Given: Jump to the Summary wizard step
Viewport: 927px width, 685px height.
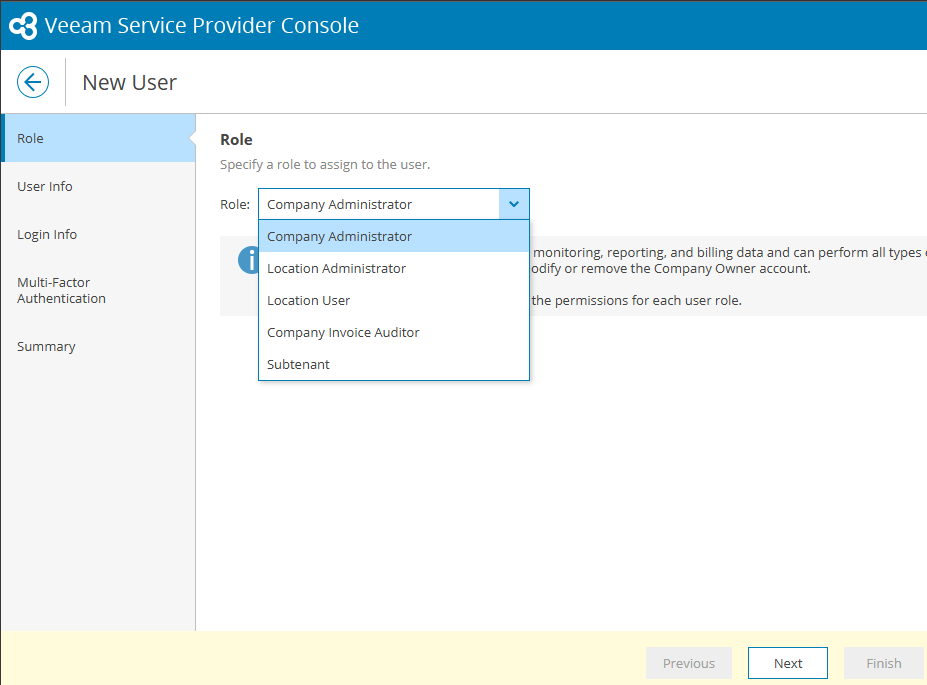Looking at the screenshot, I should click(x=98, y=346).
